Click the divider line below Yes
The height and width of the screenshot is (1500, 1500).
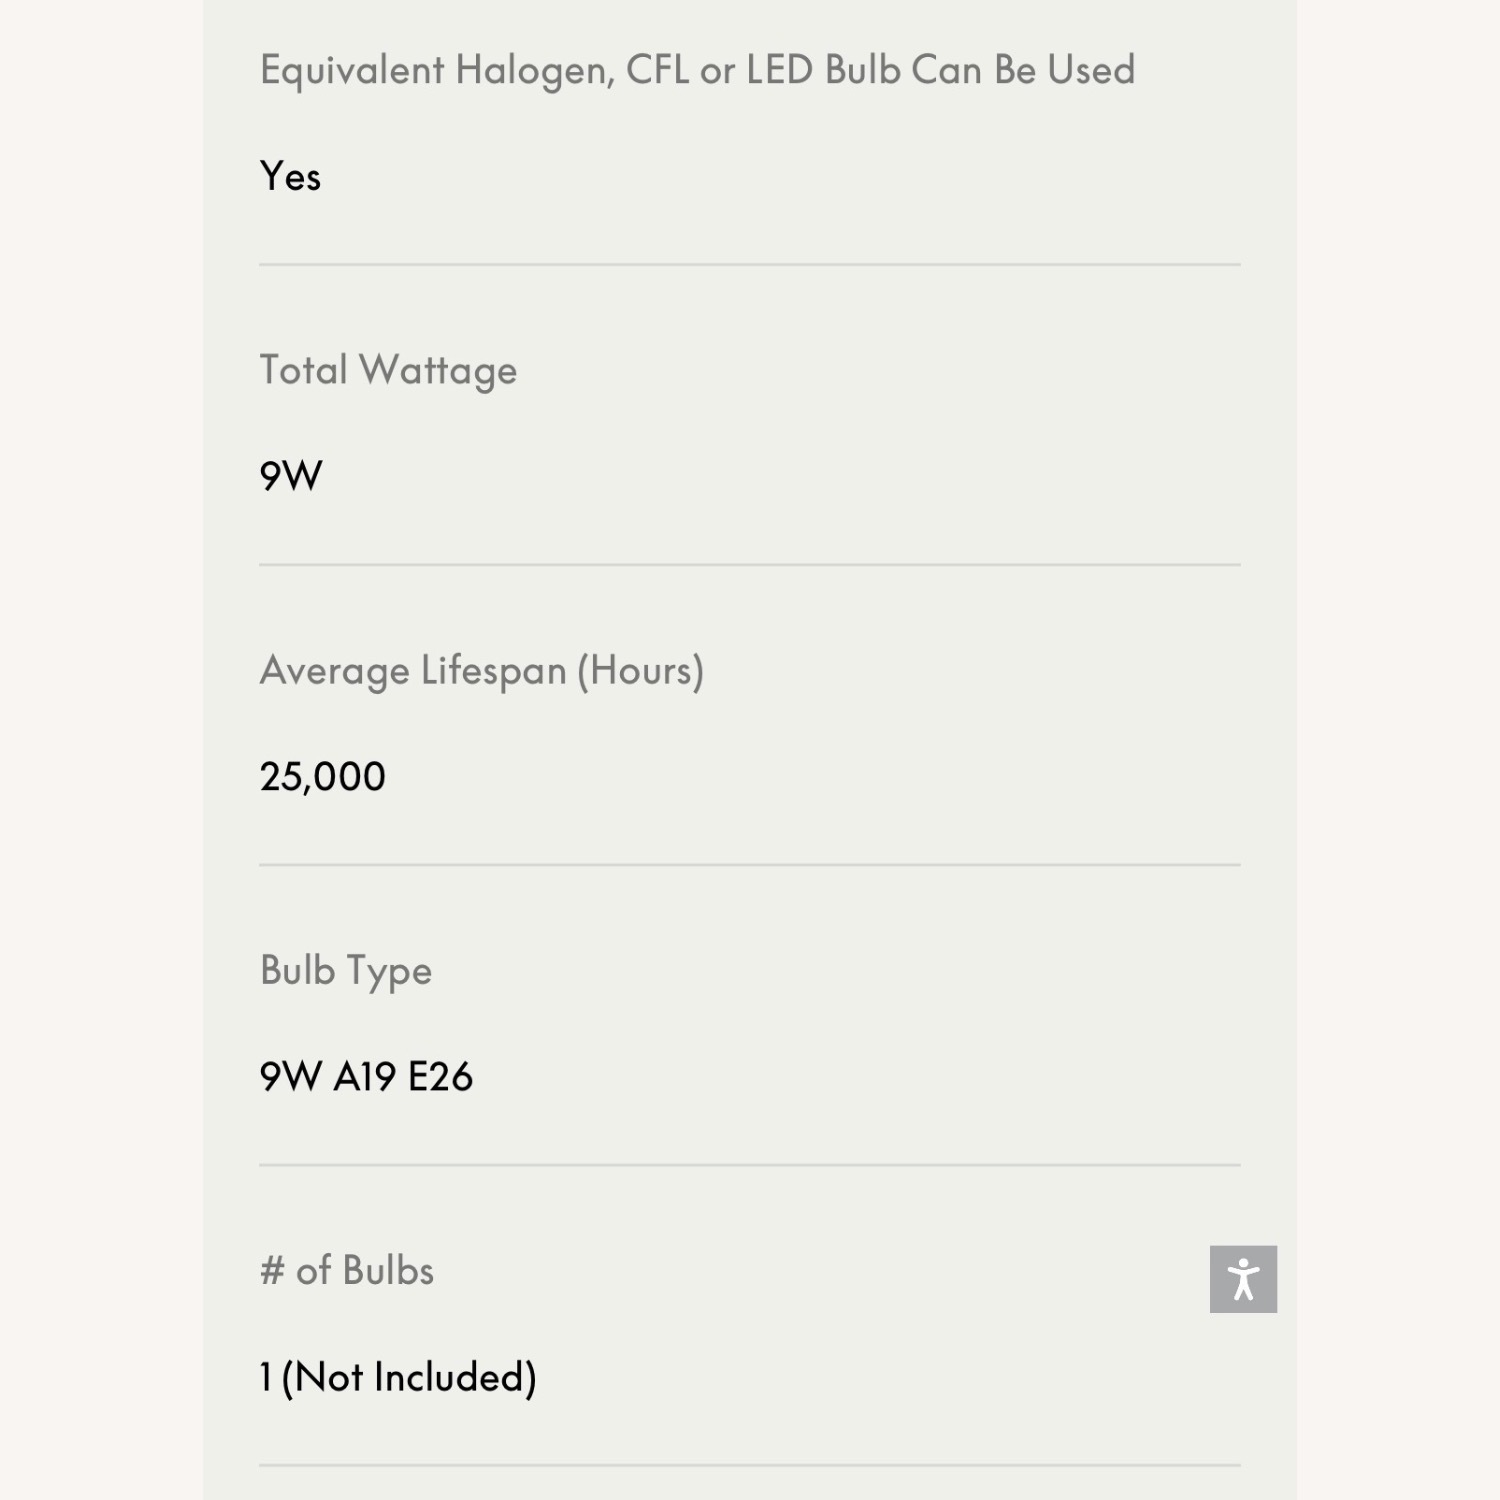750,265
